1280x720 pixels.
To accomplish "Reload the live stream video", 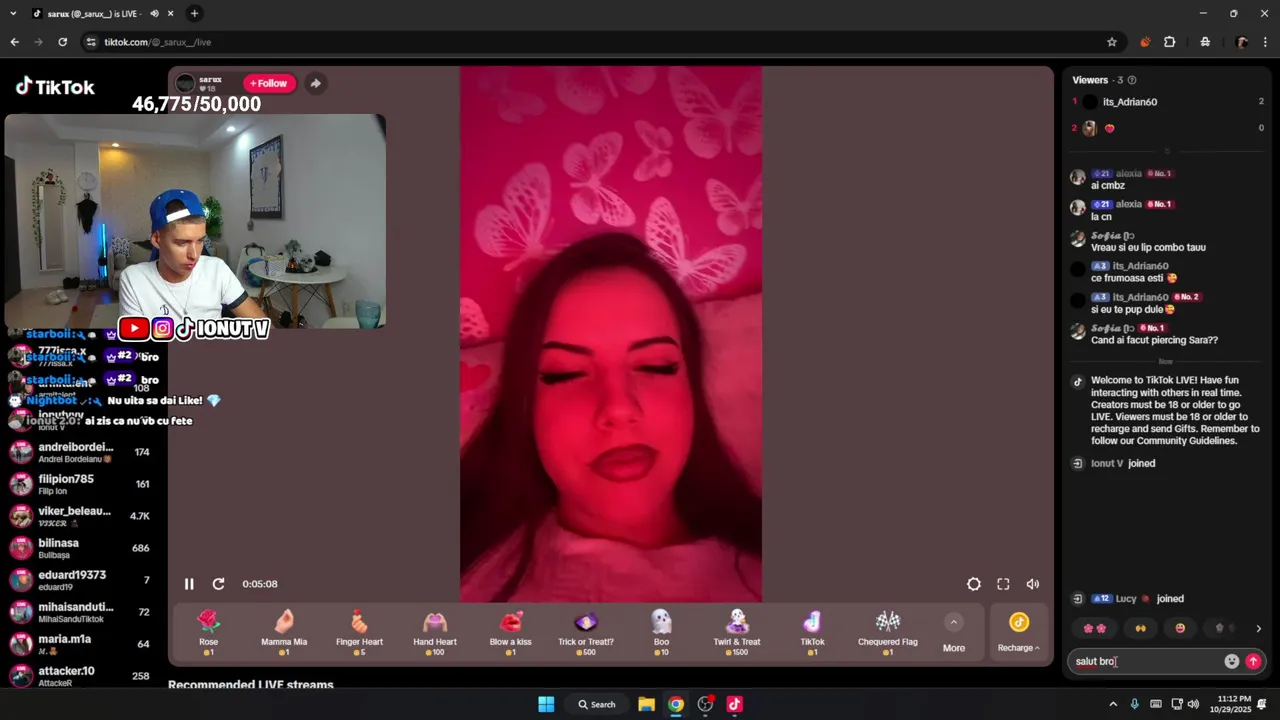I will 218,584.
